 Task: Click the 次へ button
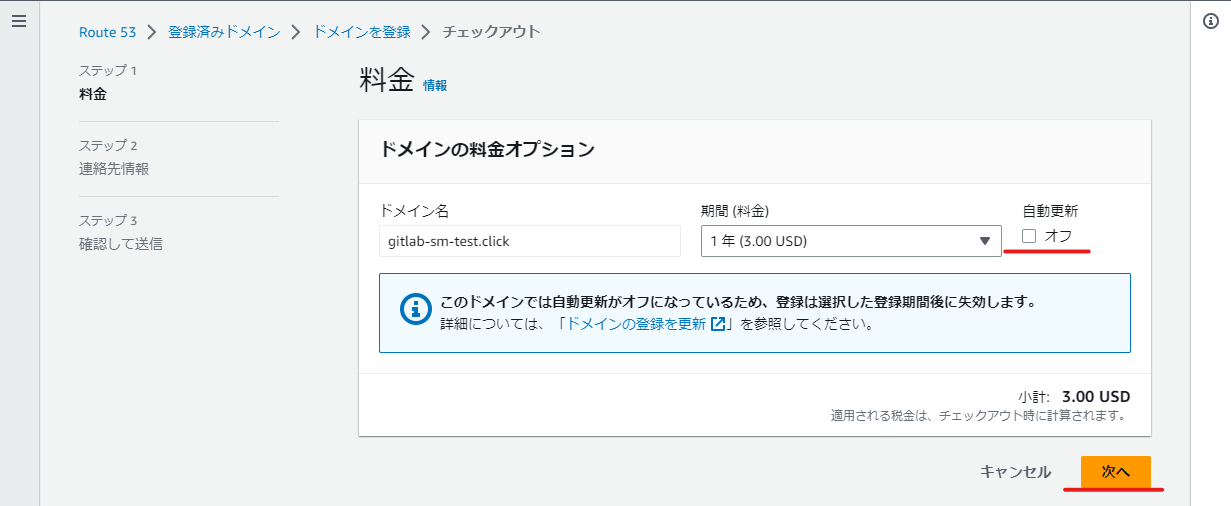point(1116,472)
